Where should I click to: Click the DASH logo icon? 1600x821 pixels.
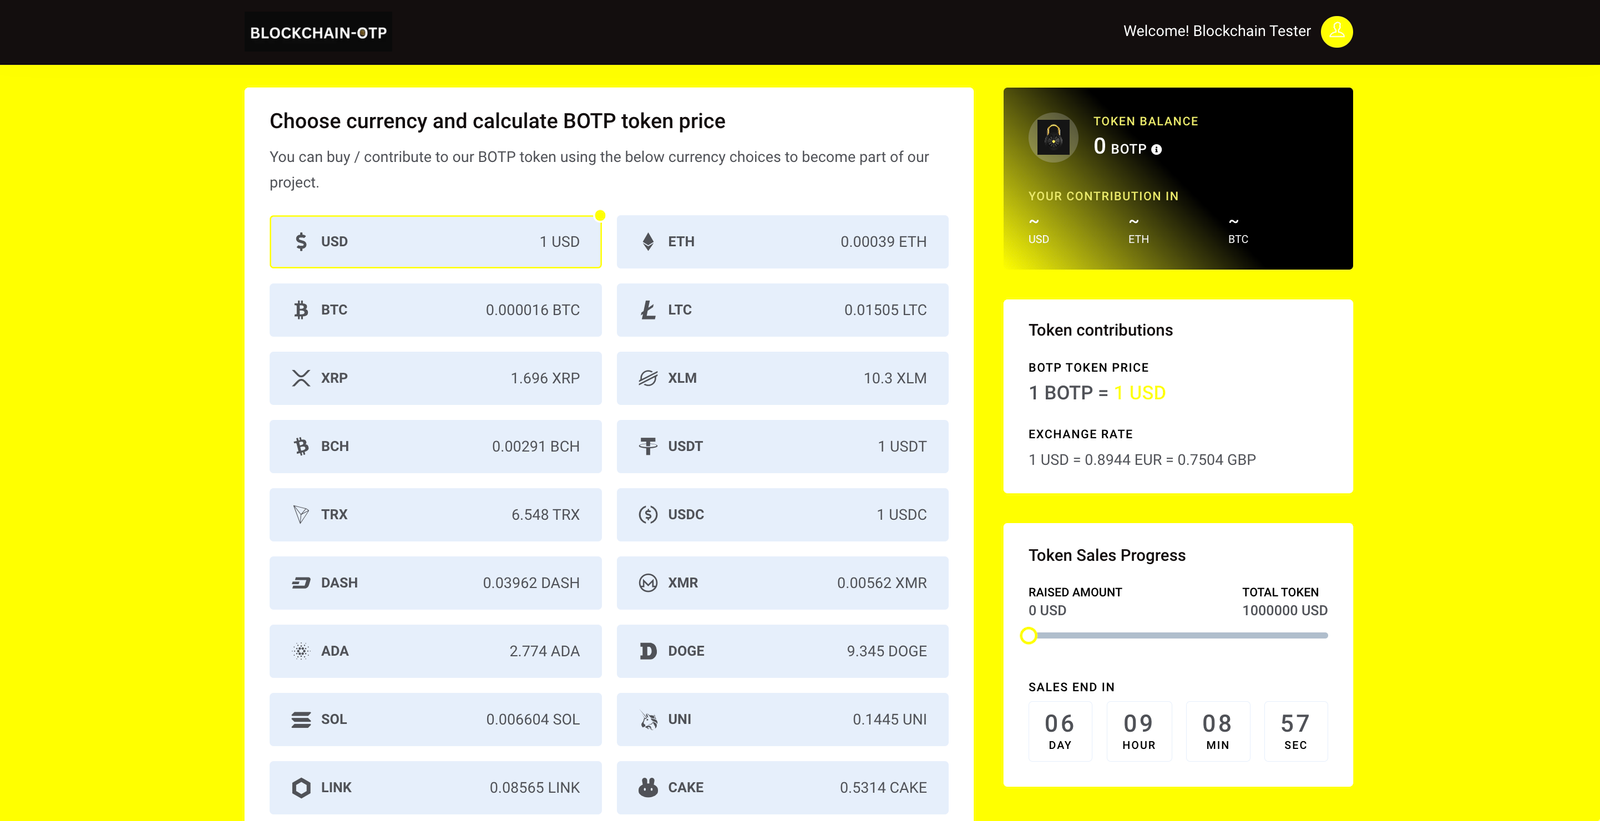(x=301, y=583)
